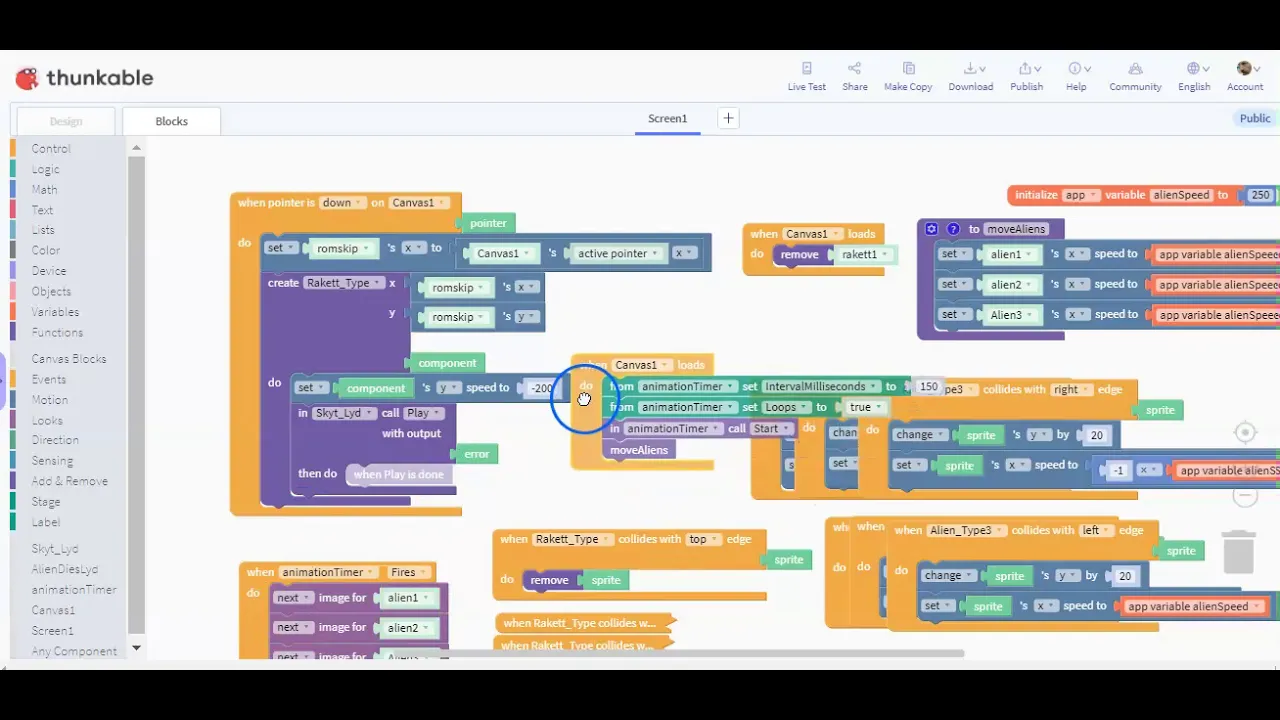Image resolution: width=1280 pixels, height=720 pixels.
Task: Click the gear icon on the moveAliens function
Action: pyautogui.click(x=931, y=229)
